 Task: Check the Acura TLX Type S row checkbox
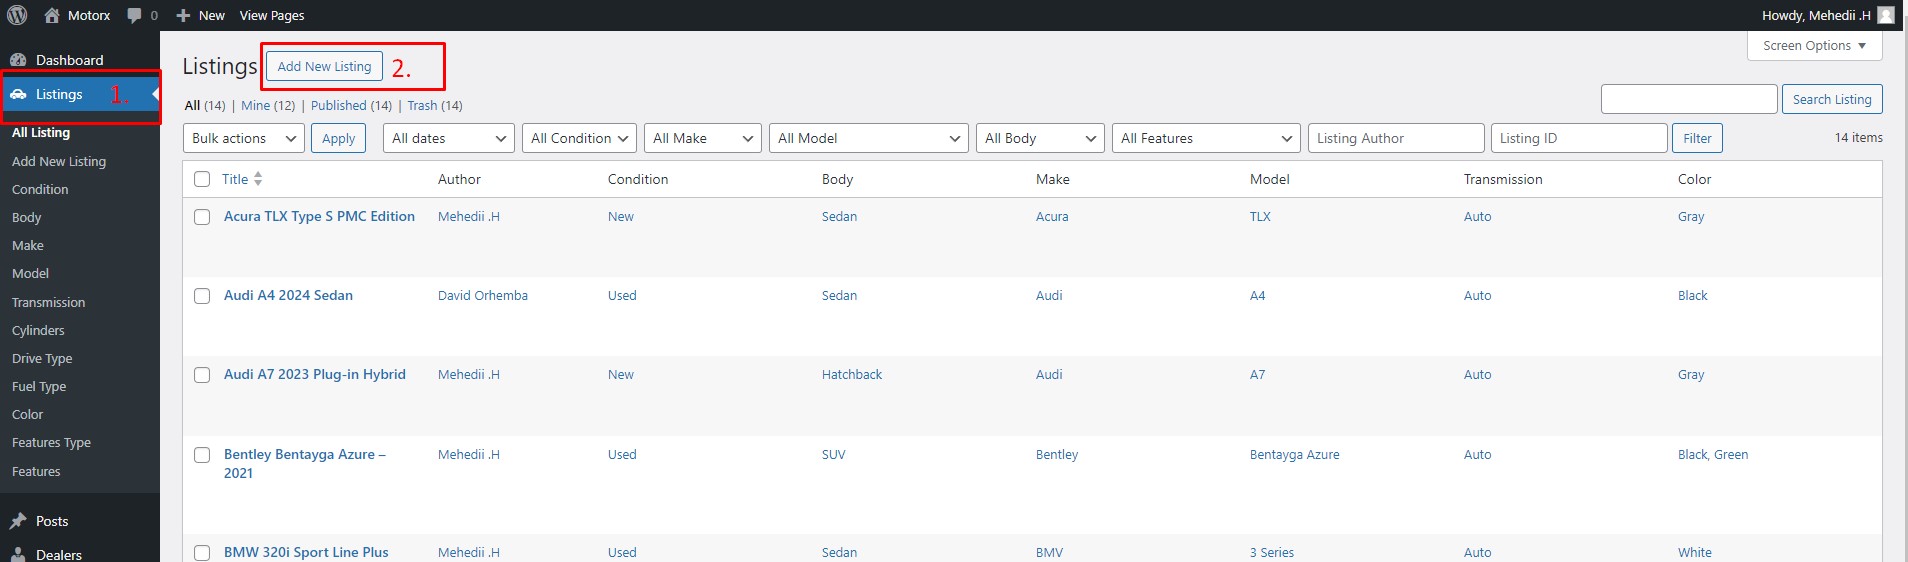coord(202,217)
